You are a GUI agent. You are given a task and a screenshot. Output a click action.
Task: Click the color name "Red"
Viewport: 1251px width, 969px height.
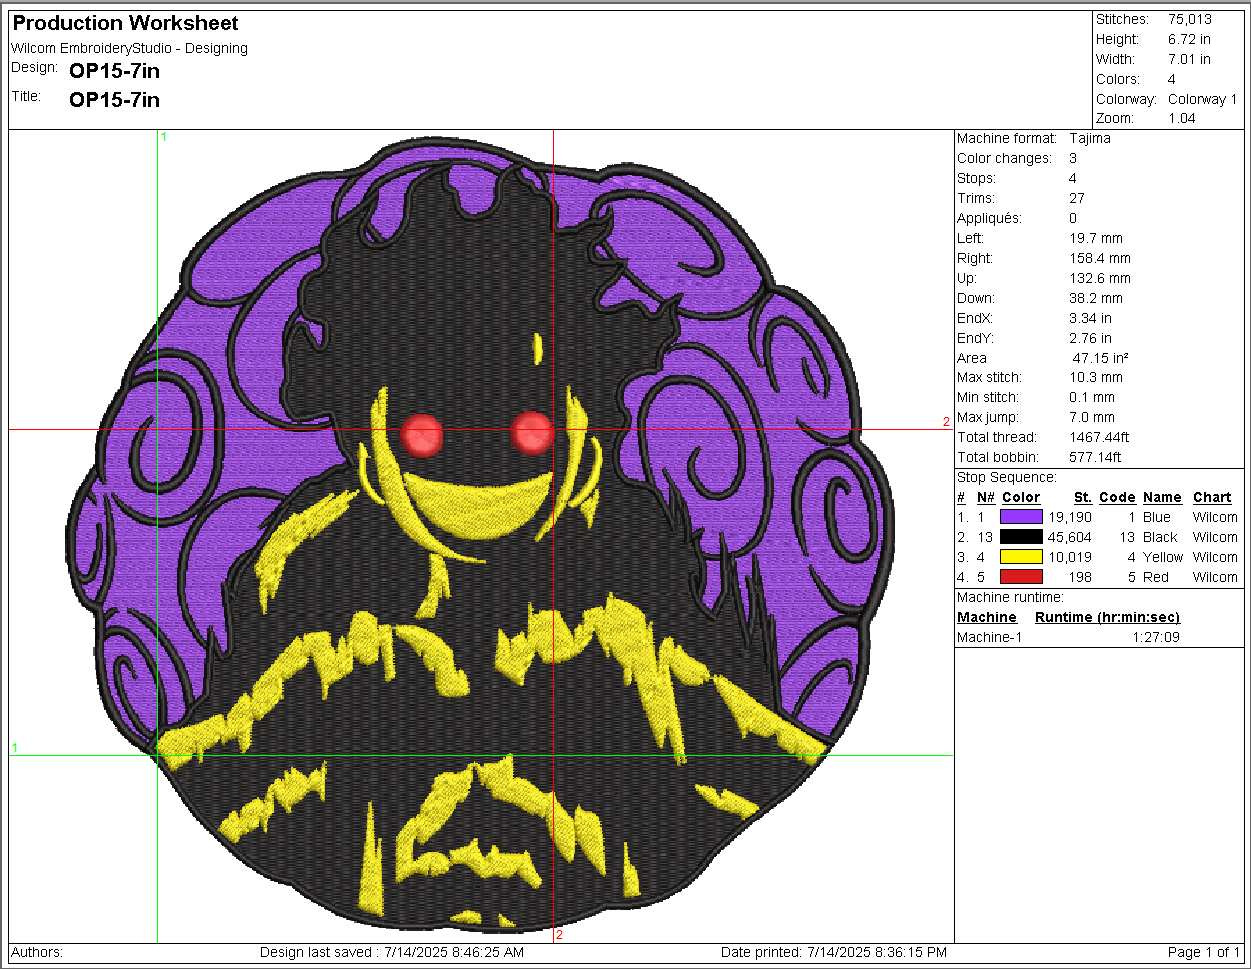click(1156, 577)
